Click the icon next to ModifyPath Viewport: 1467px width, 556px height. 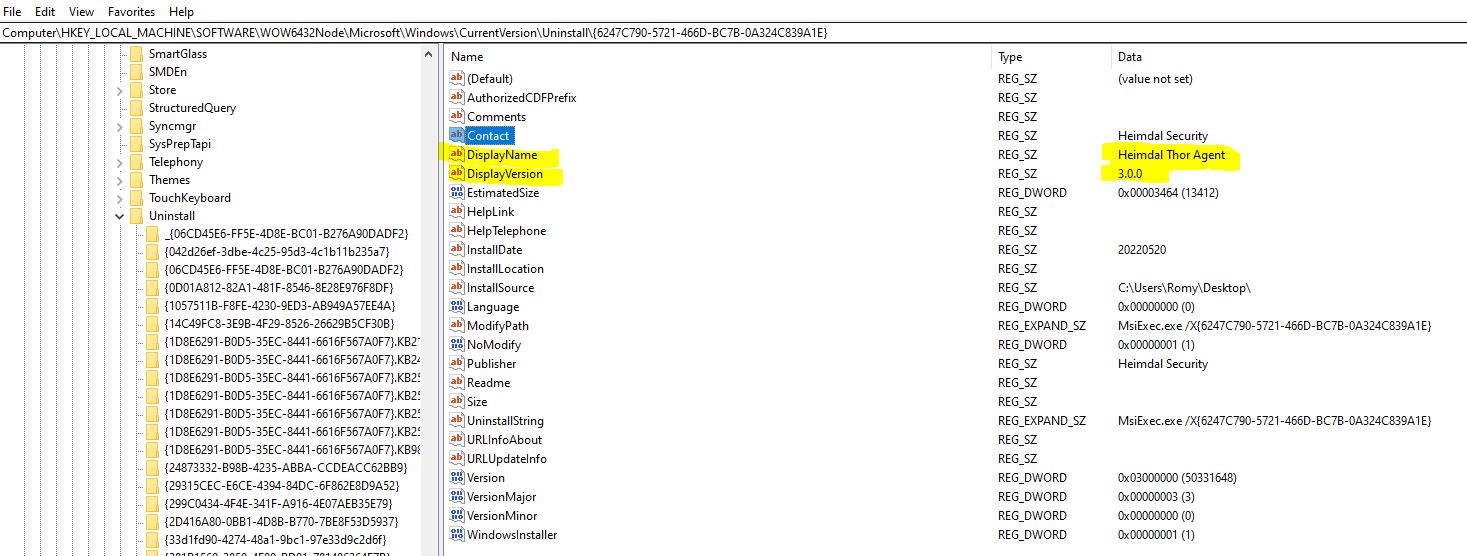pos(457,325)
